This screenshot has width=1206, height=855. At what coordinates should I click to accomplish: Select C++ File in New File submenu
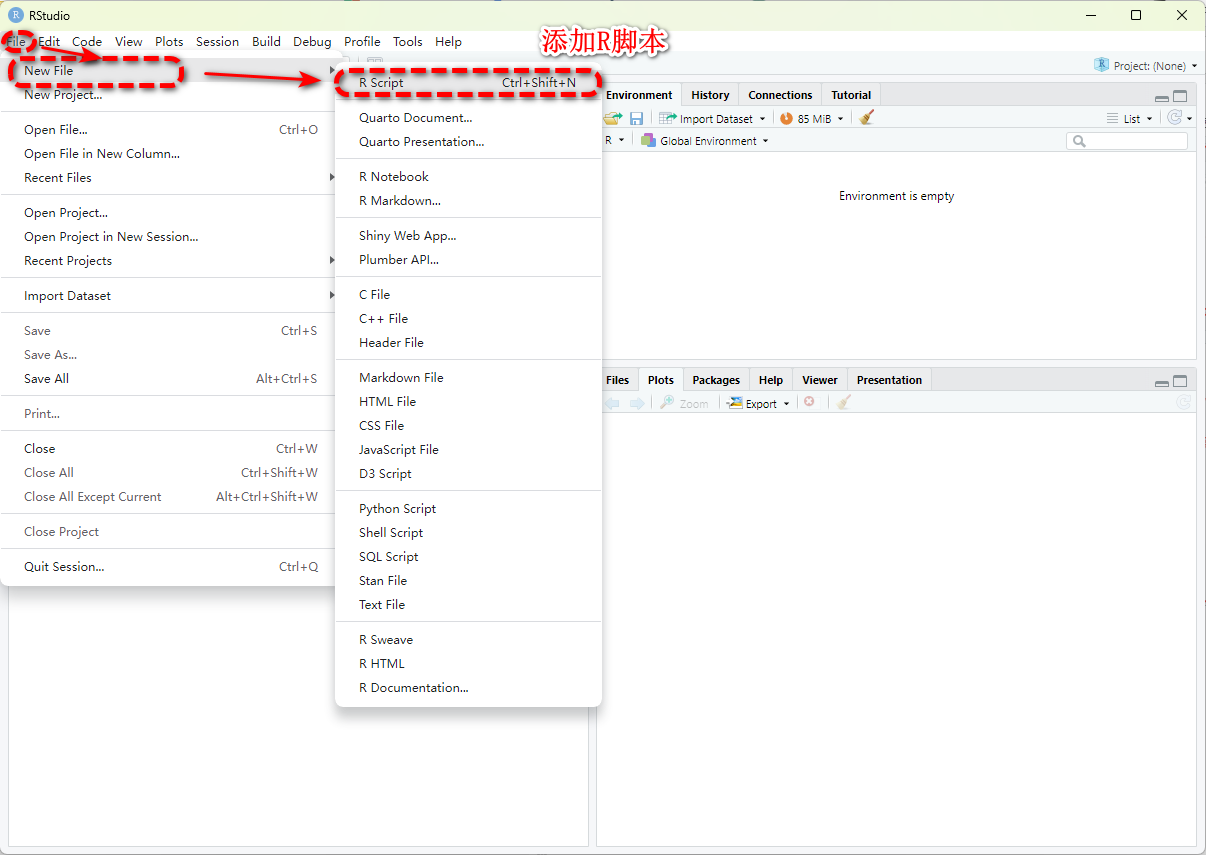click(468, 319)
